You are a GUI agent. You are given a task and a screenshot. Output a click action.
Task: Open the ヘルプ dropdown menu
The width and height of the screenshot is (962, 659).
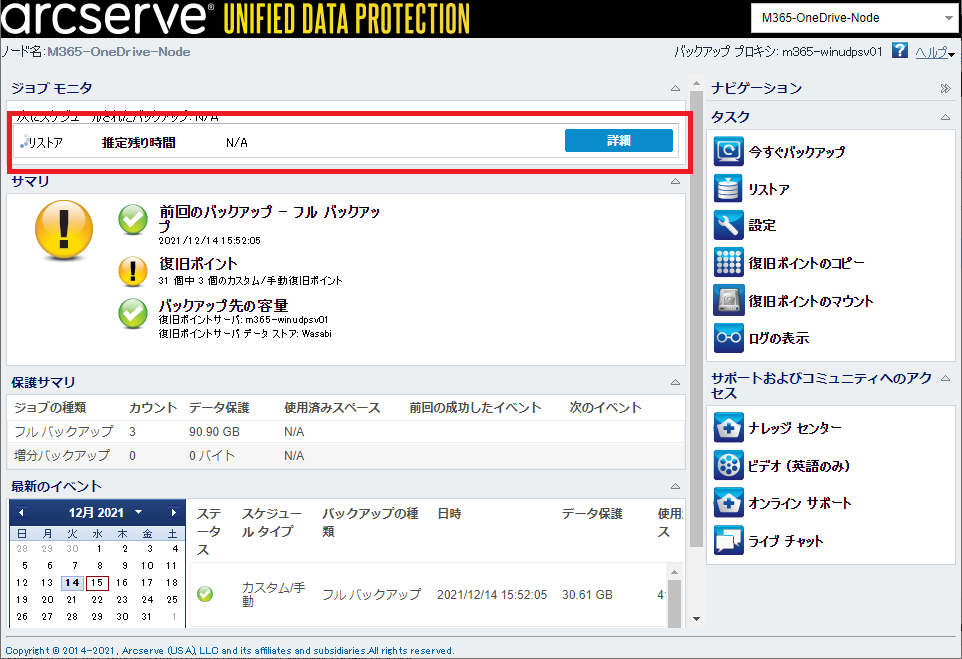point(935,53)
